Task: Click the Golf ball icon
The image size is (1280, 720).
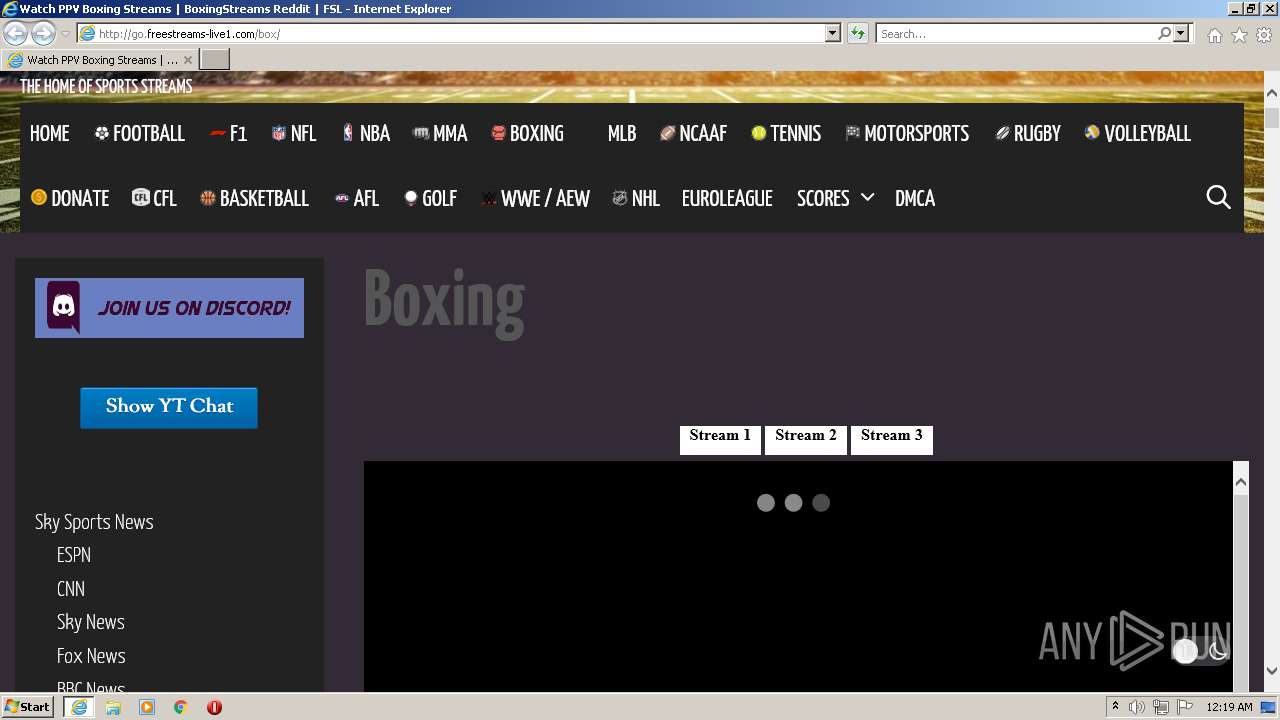Action: click(x=410, y=198)
